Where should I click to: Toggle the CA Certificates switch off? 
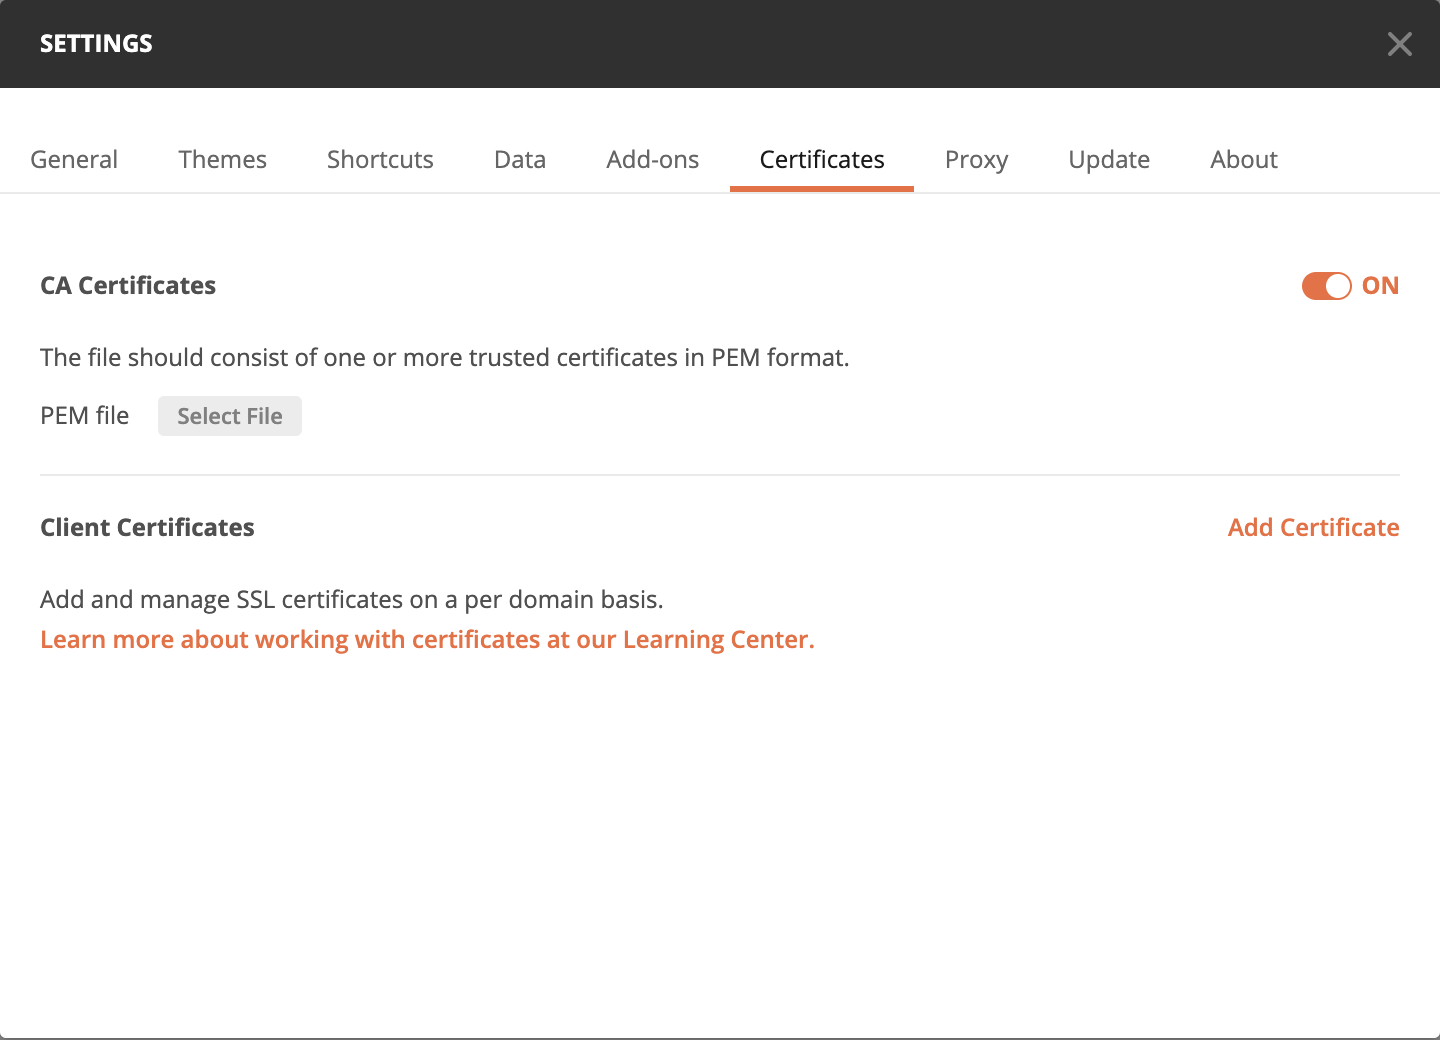point(1326,286)
